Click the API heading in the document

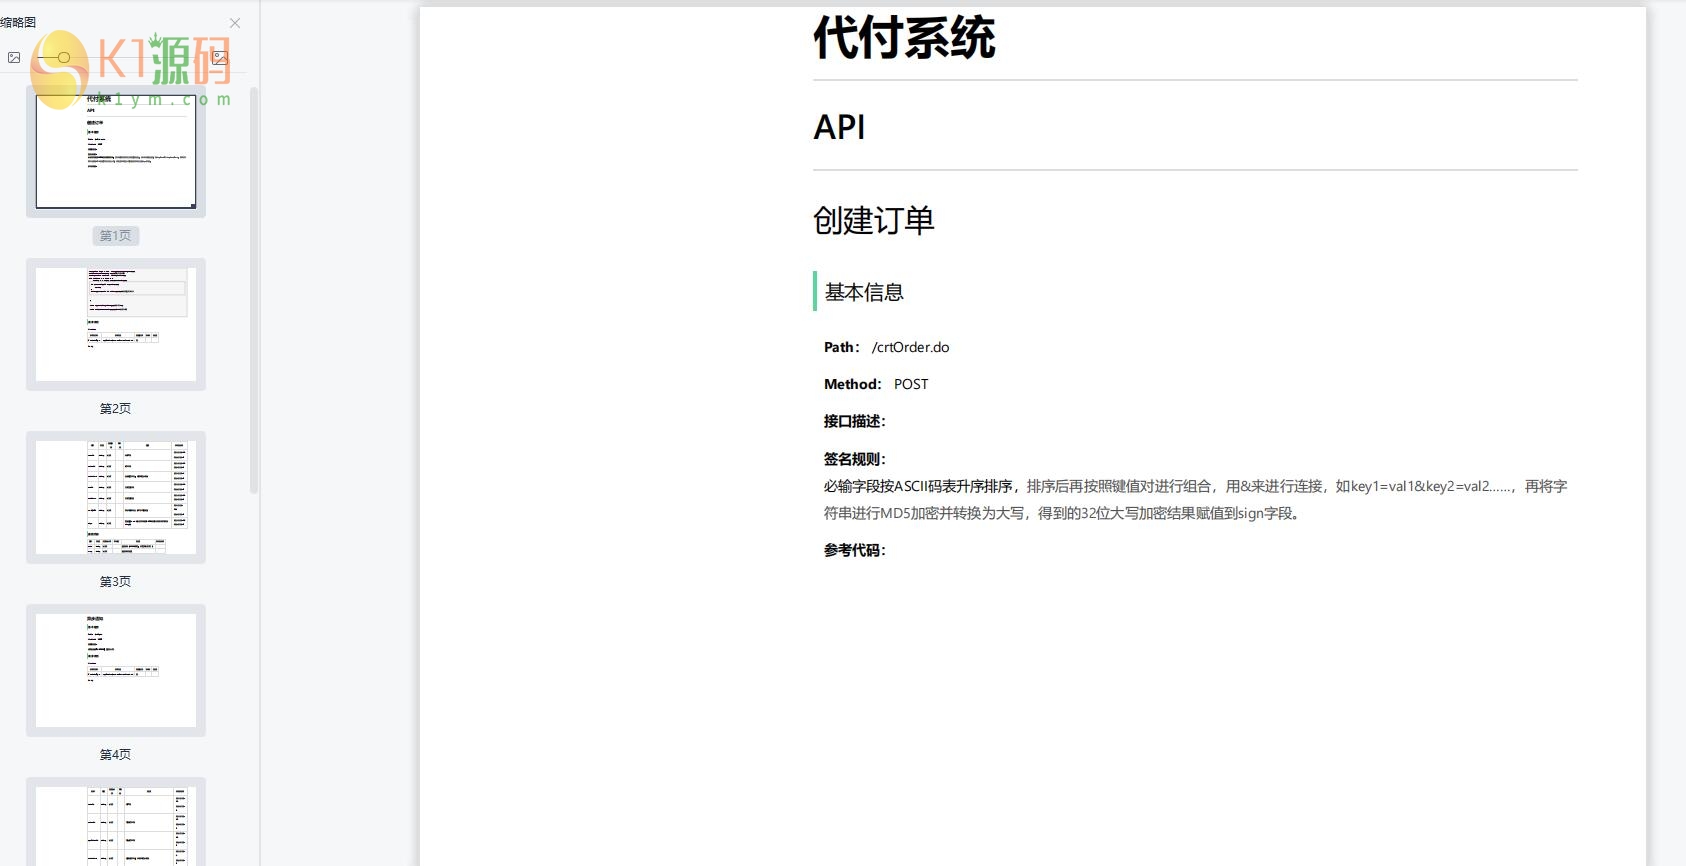tap(839, 128)
